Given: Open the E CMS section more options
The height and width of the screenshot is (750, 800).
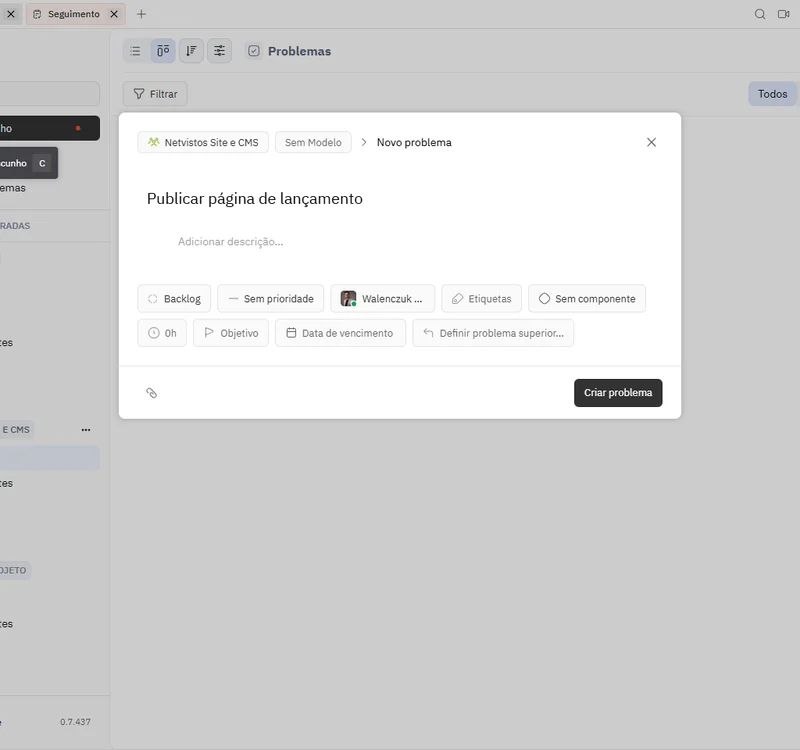Looking at the screenshot, I should (86, 430).
